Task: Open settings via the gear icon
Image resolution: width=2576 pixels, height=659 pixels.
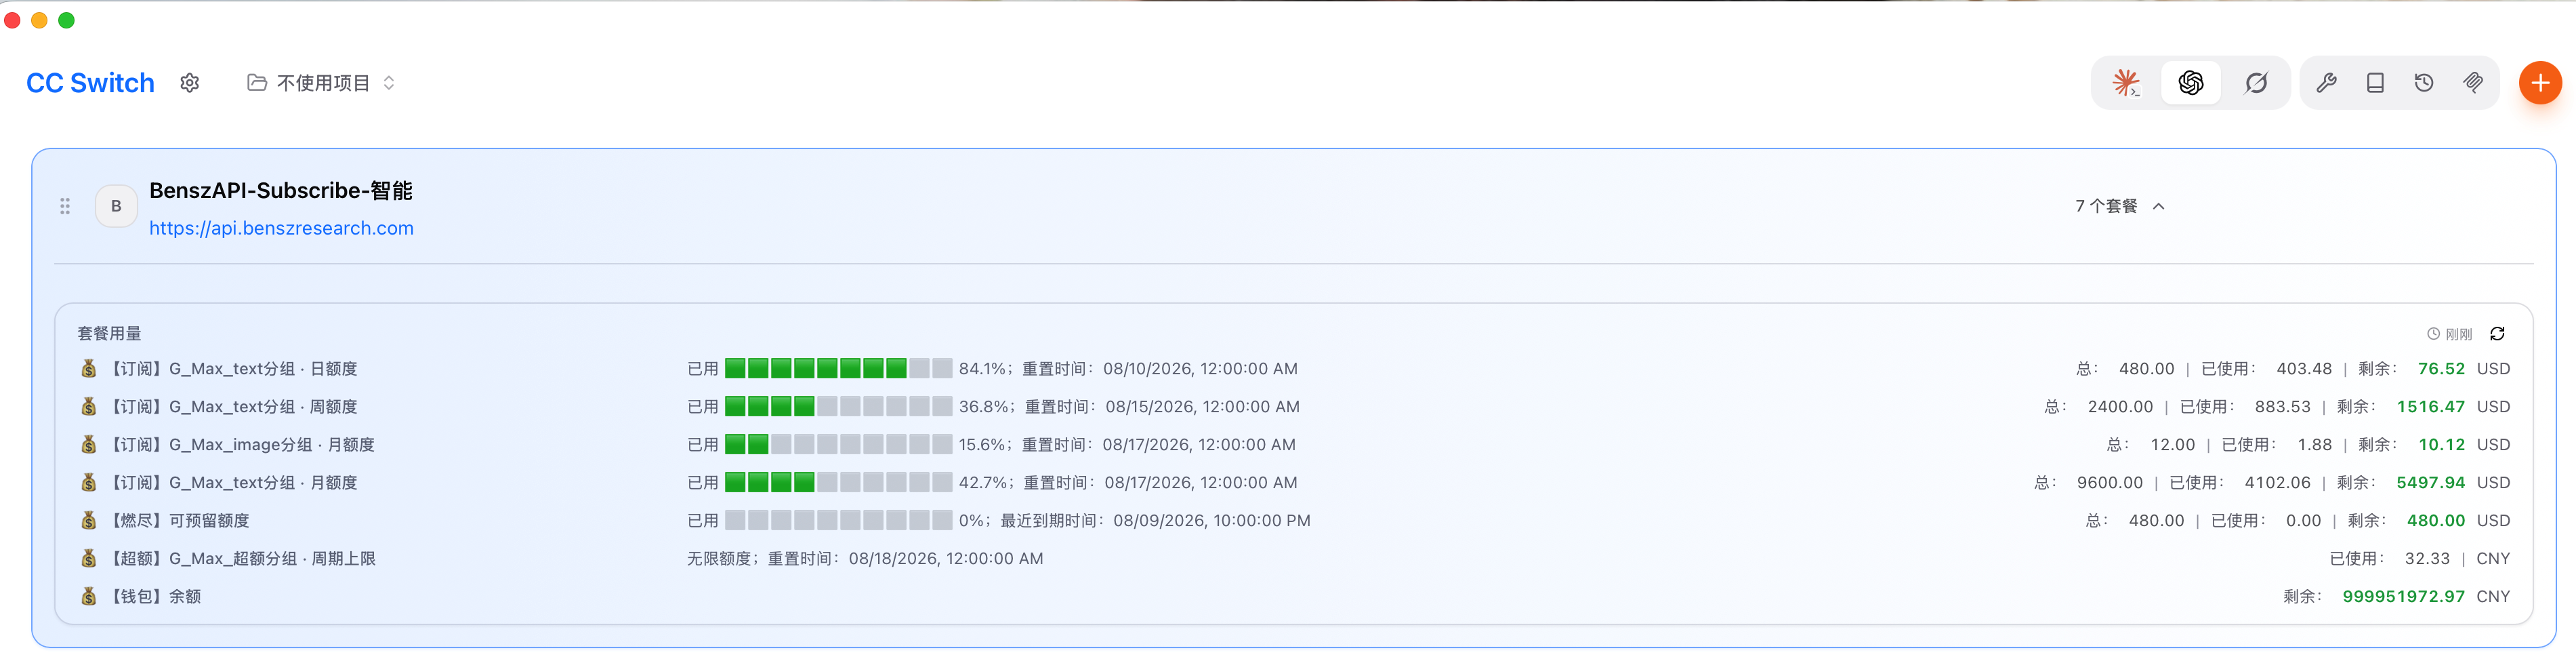Action: 190,83
